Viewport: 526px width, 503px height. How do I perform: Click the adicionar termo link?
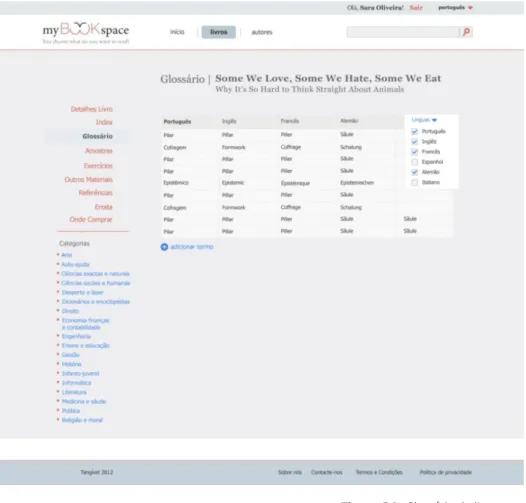coord(192,247)
